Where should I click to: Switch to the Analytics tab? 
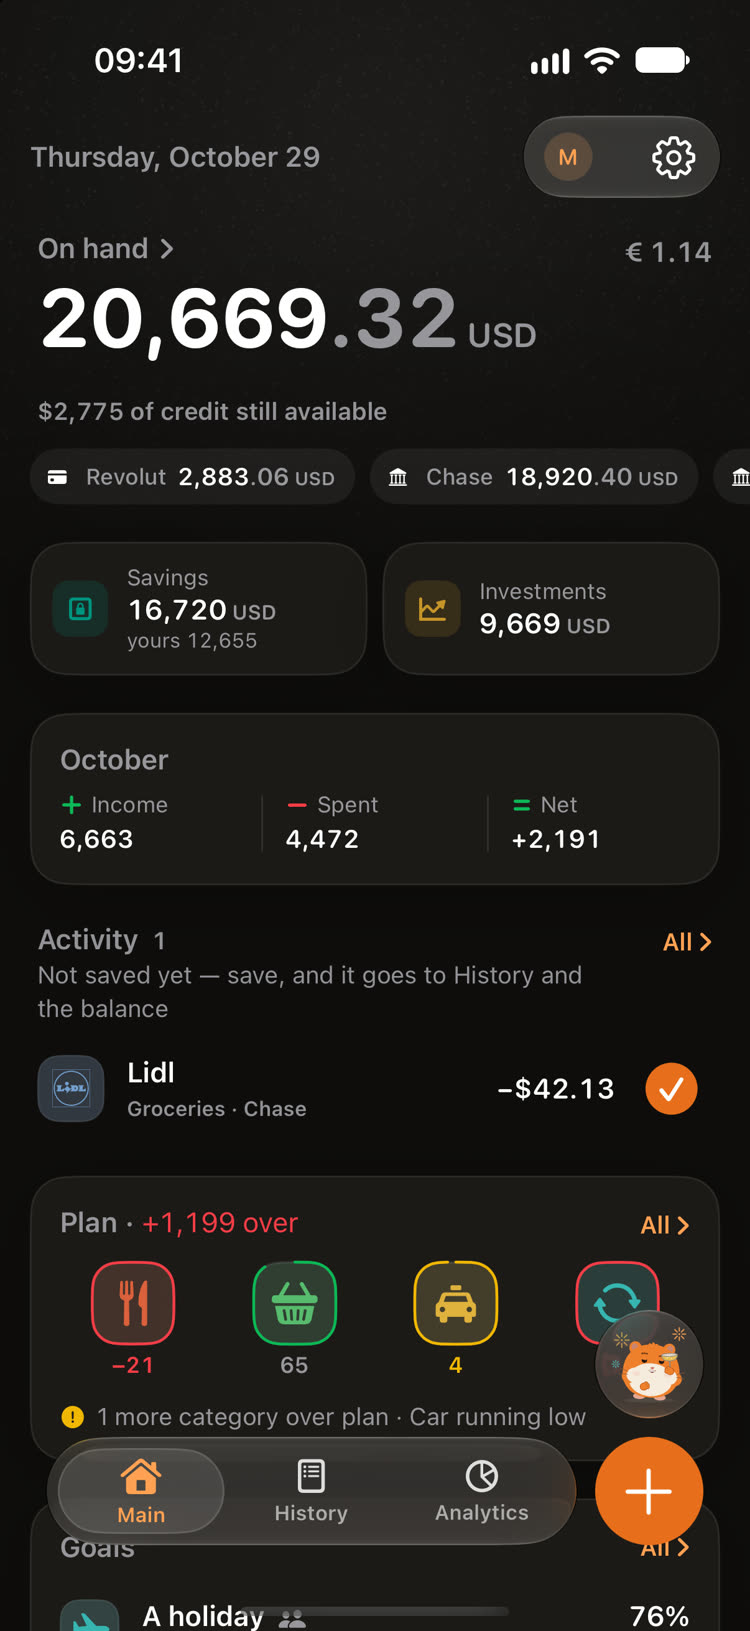[481, 1492]
